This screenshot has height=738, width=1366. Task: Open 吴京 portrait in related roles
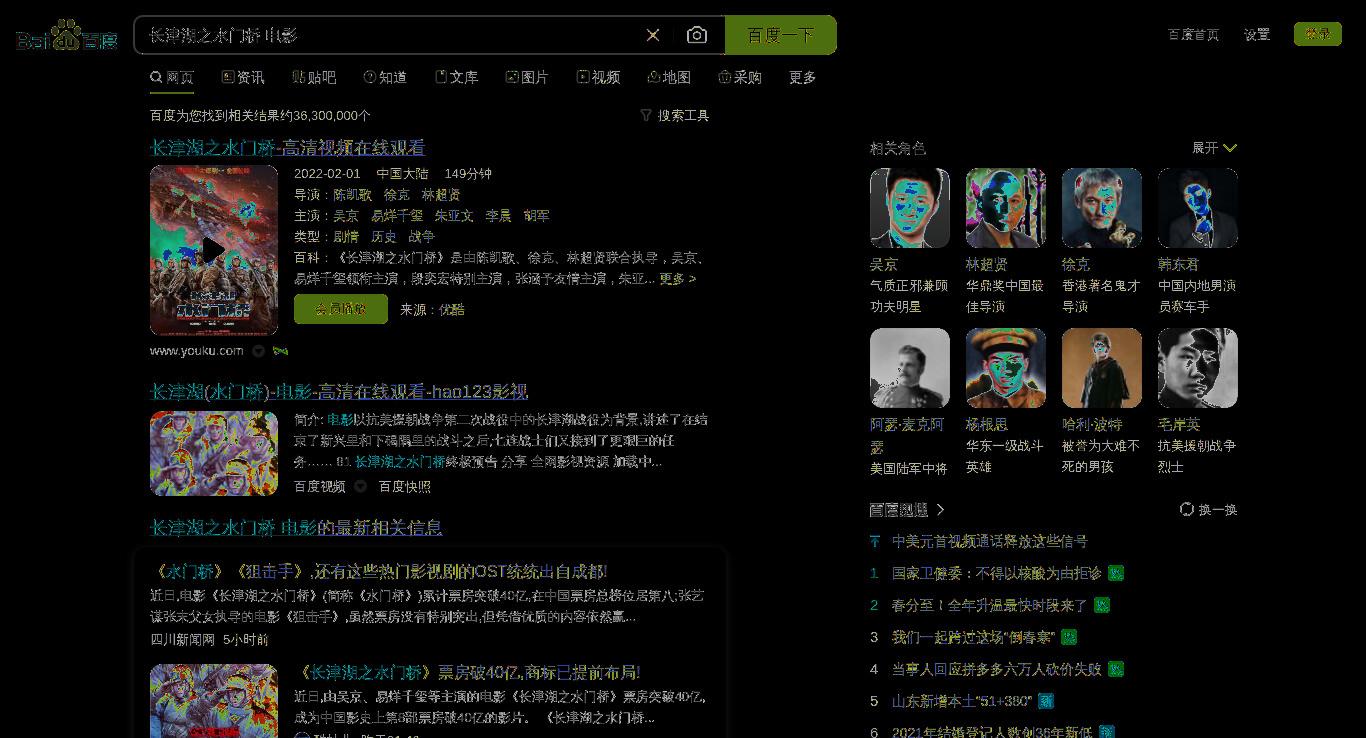point(910,208)
